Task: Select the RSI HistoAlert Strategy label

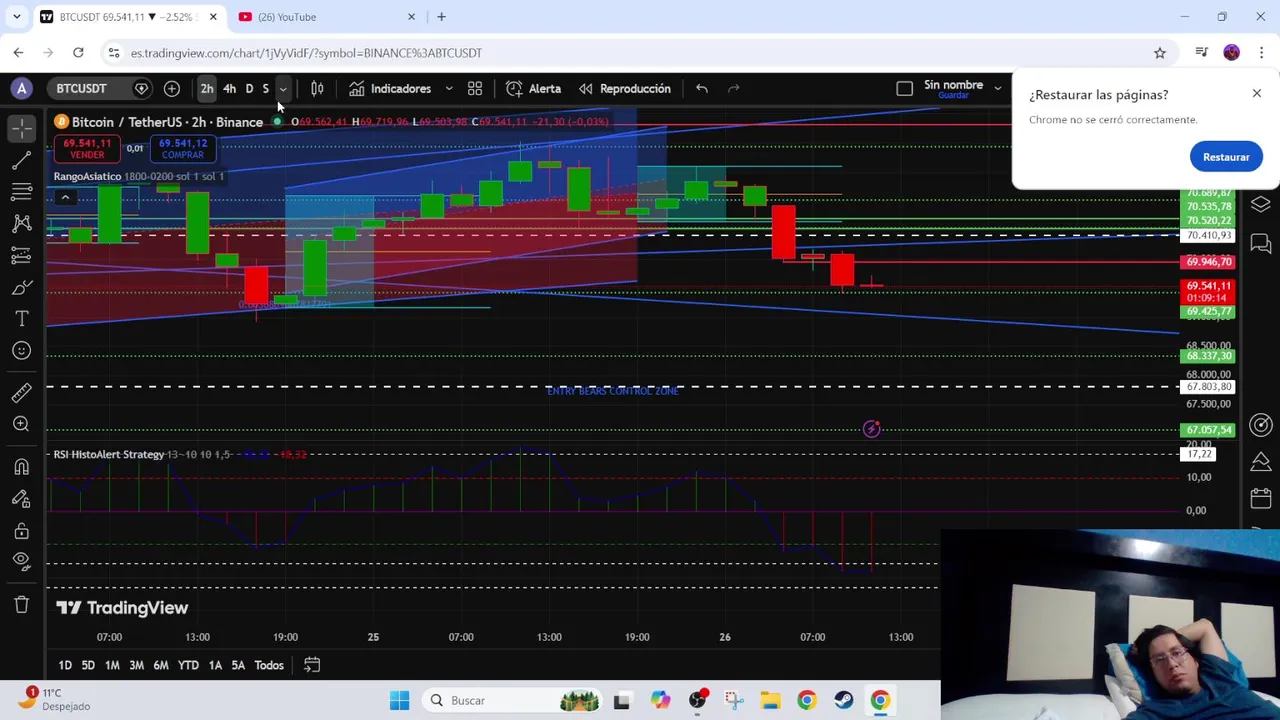Action: point(109,454)
